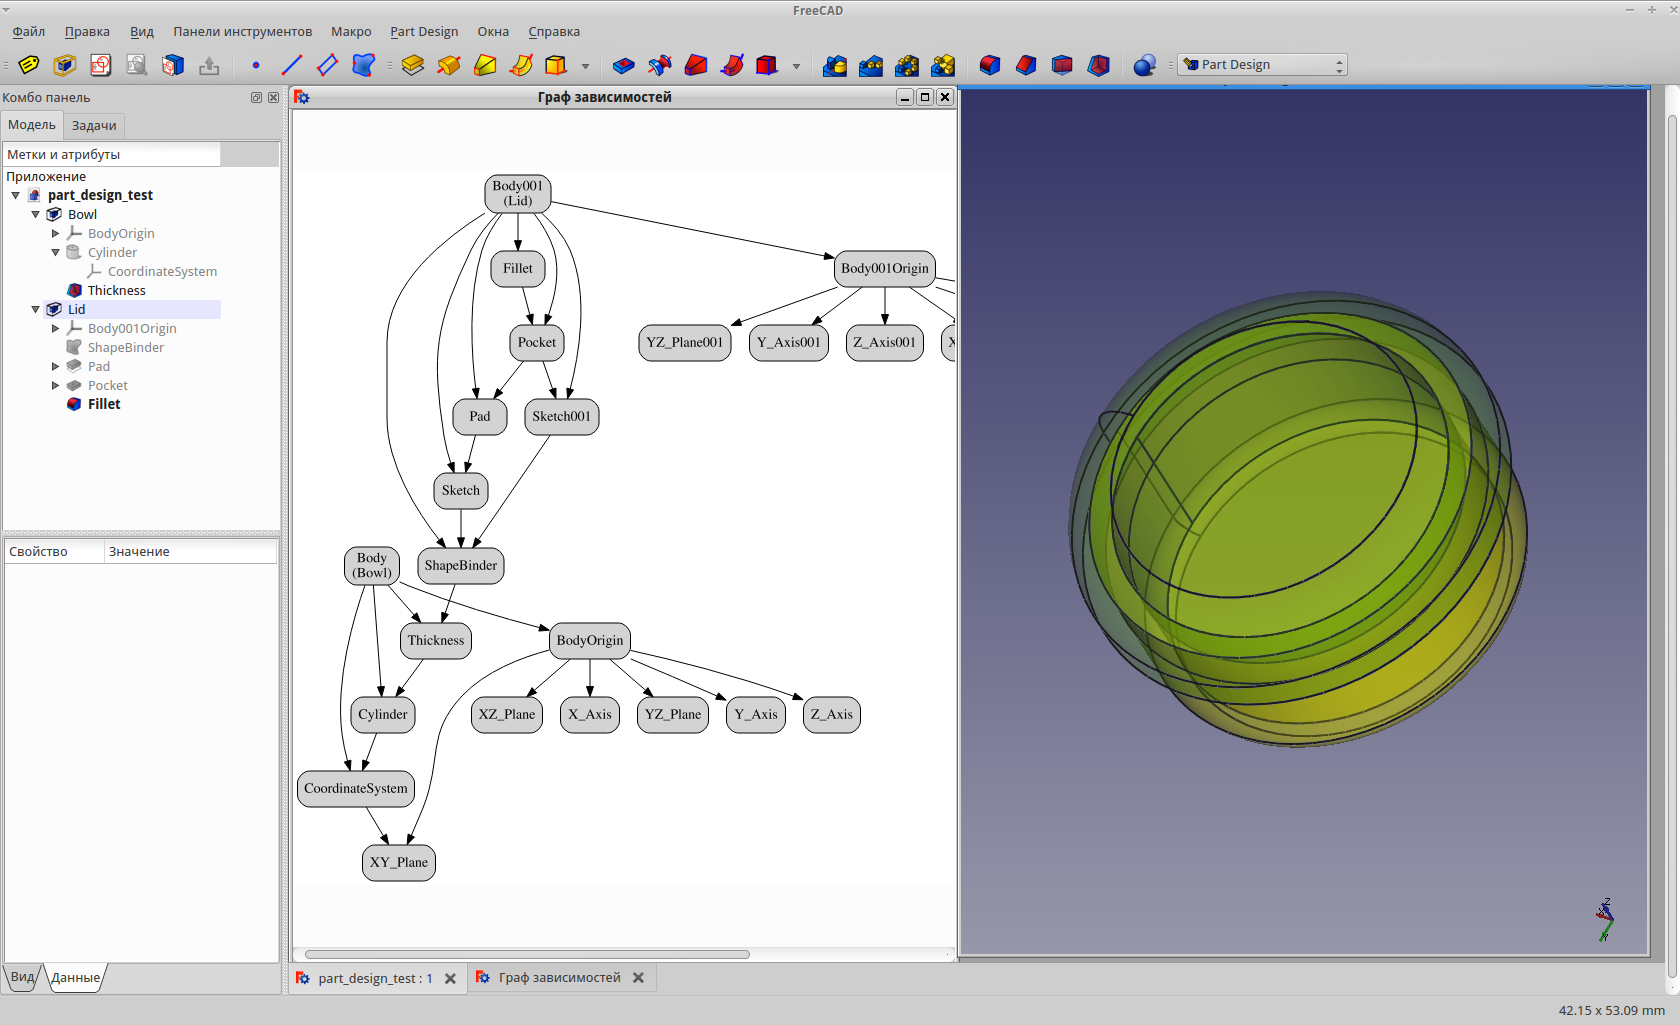This screenshot has height=1025, width=1680.
Task: Select the Fillet dress-up tool
Action: tap(990, 65)
